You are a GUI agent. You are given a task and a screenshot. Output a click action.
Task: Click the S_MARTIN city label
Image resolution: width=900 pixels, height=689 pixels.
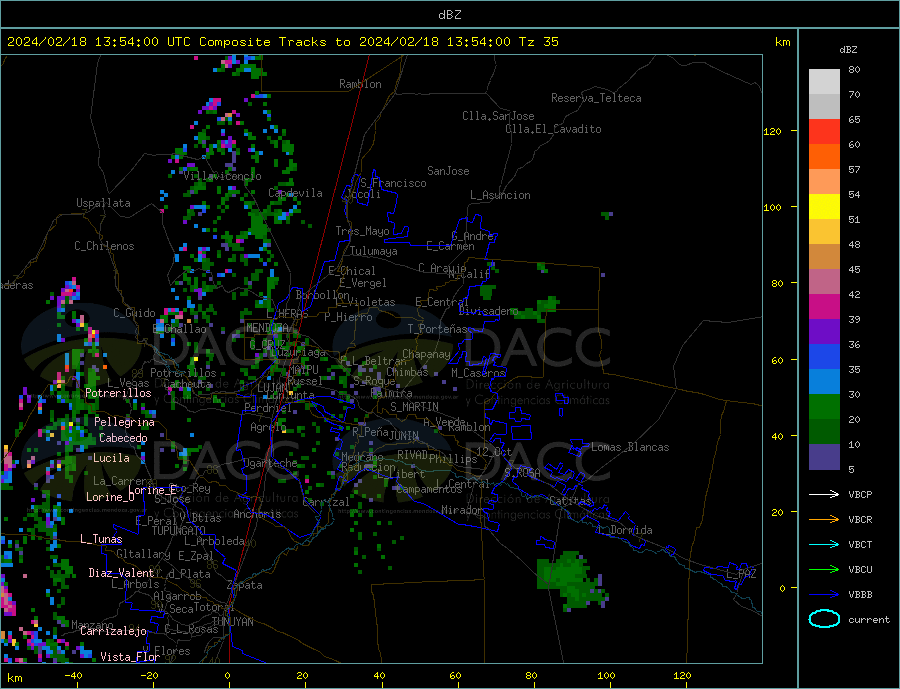click(x=414, y=407)
